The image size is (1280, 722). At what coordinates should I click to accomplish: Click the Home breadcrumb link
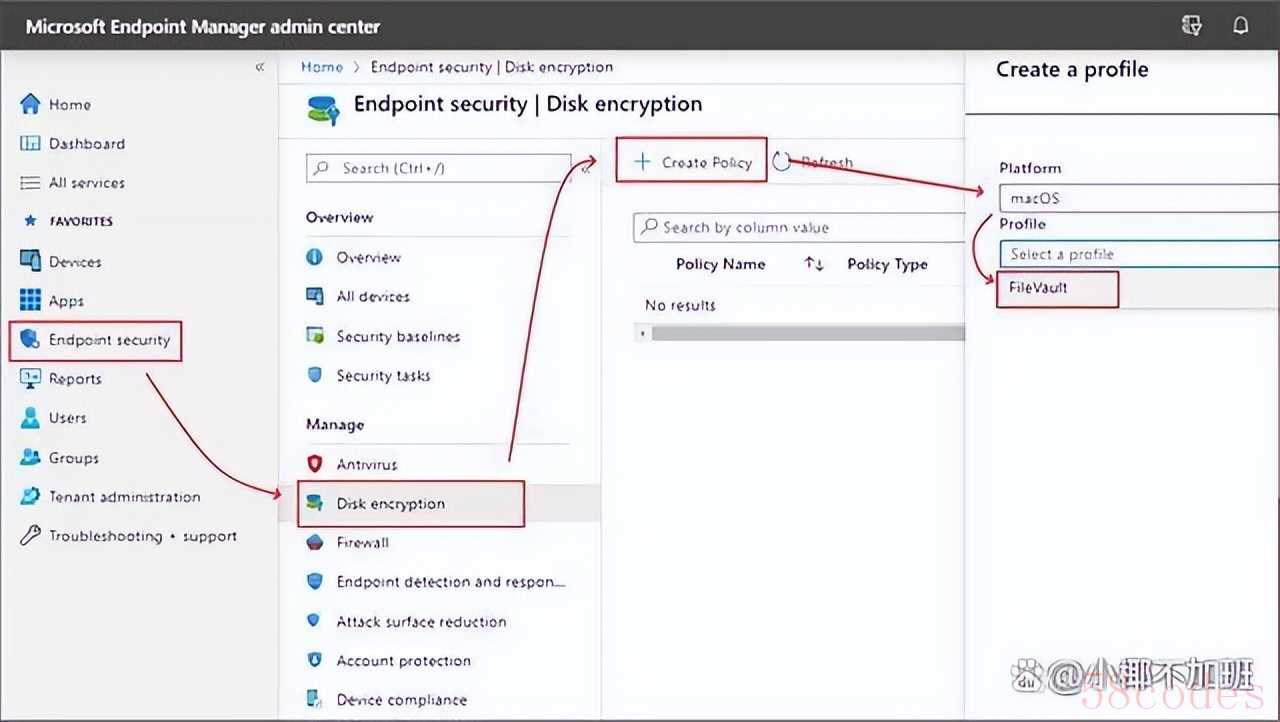(322, 67)
